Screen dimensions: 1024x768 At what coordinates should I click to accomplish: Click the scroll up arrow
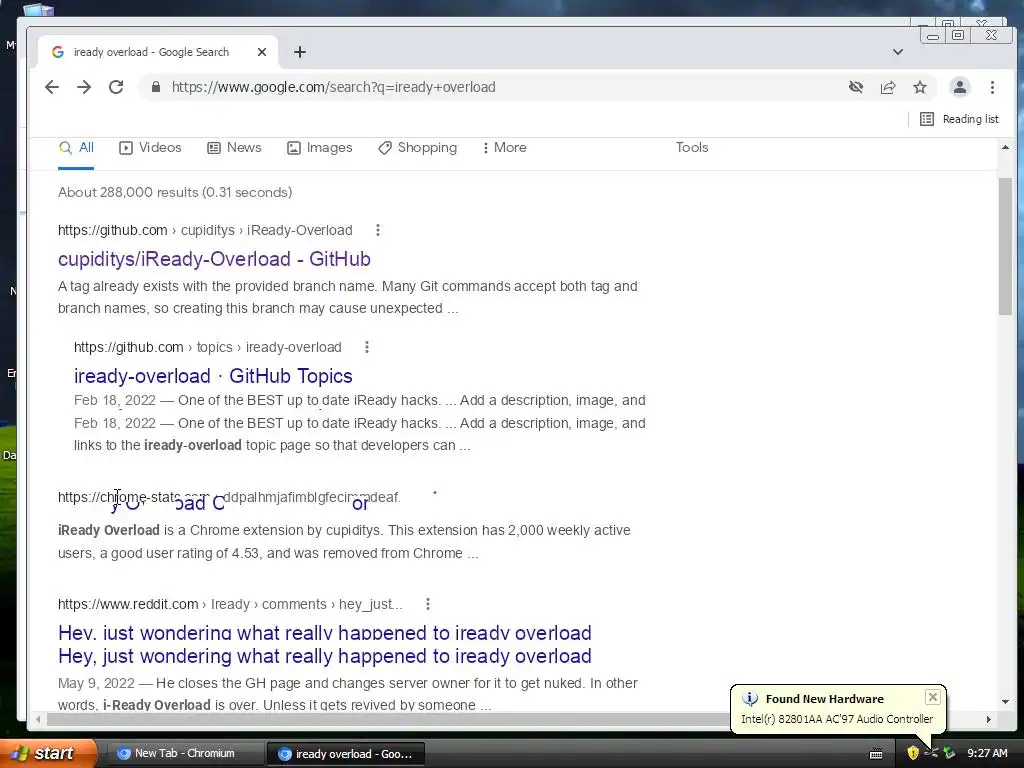(x=1005, y=148)
